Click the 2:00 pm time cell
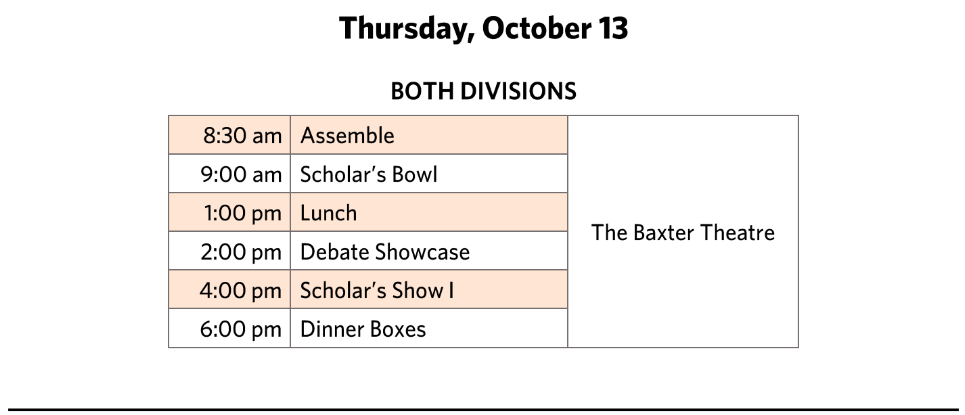The width and height of the screenshot is (965, 415). click(230, 251)
